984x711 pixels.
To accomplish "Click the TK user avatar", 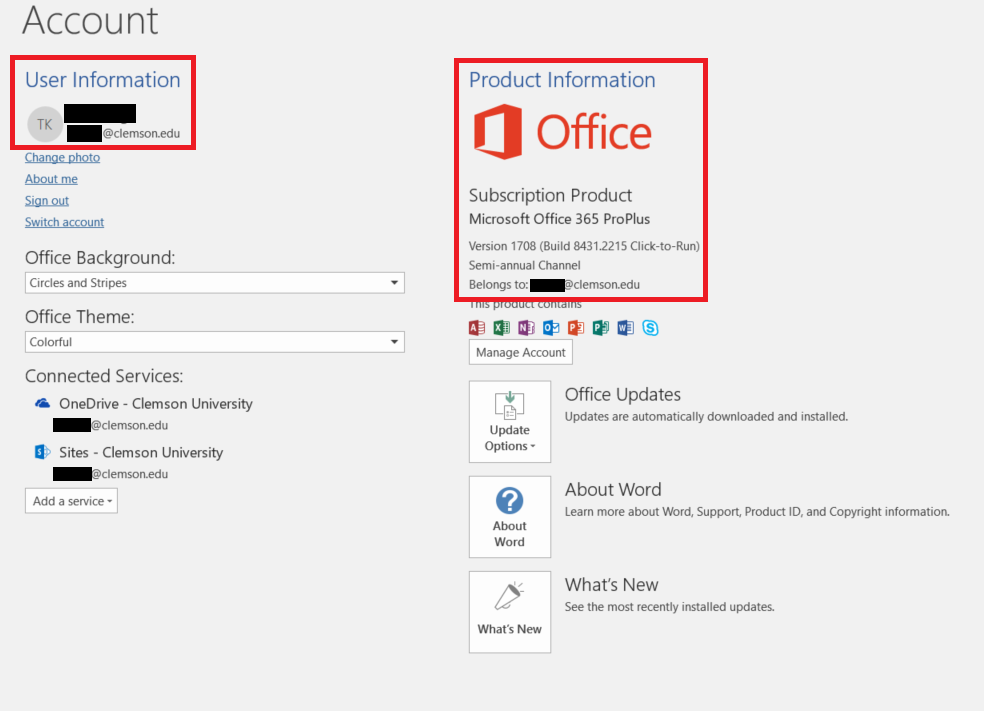I will point(45,124).
